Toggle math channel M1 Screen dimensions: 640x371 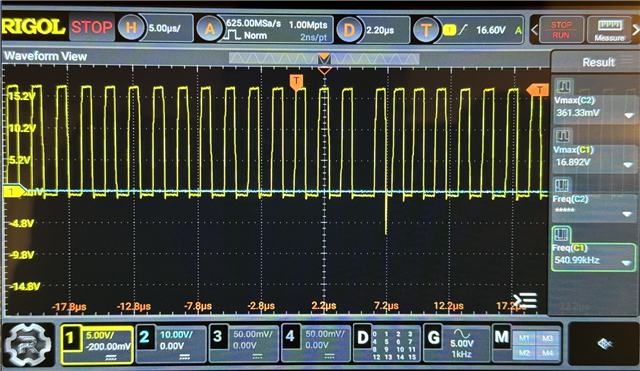pos(524,338)
